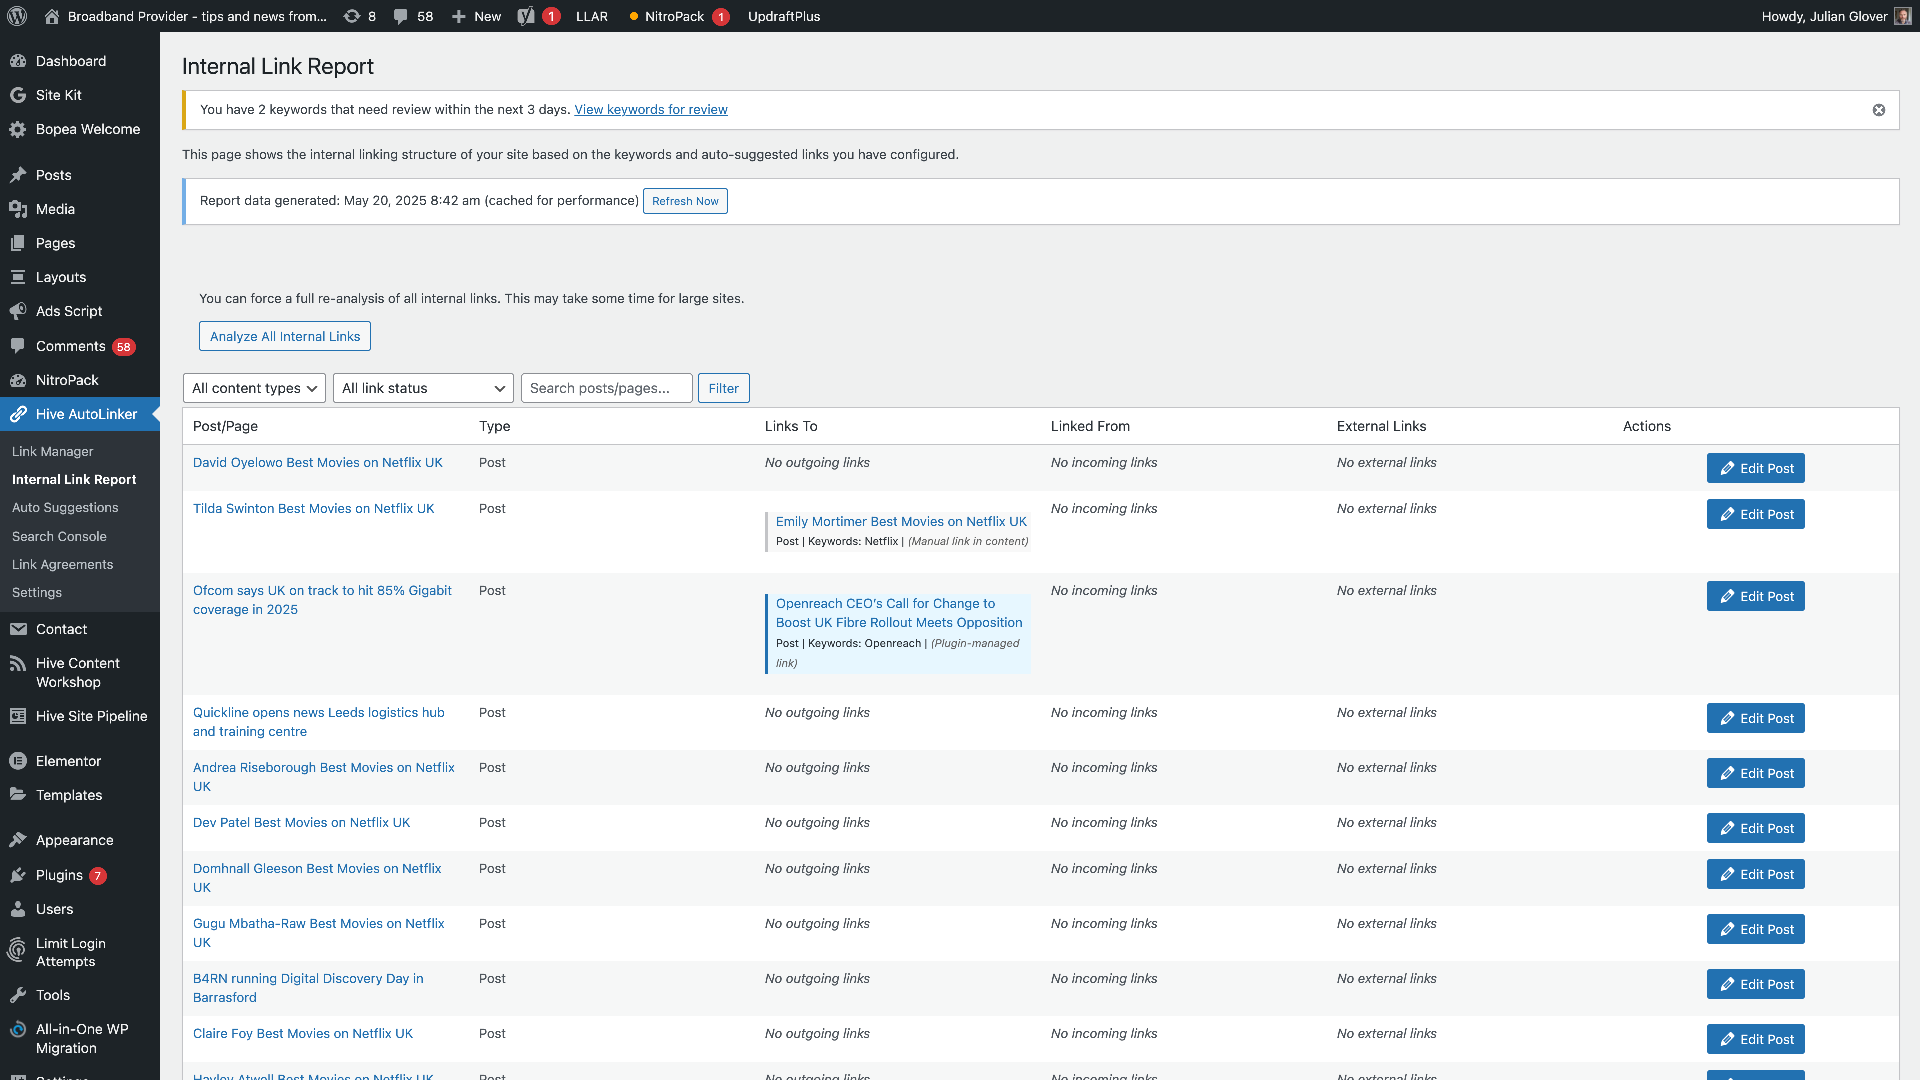Click the Dashboard icon in the sidebar
The height and width of the screenshot is (1080, 1920).
click(x=18, y=61)
